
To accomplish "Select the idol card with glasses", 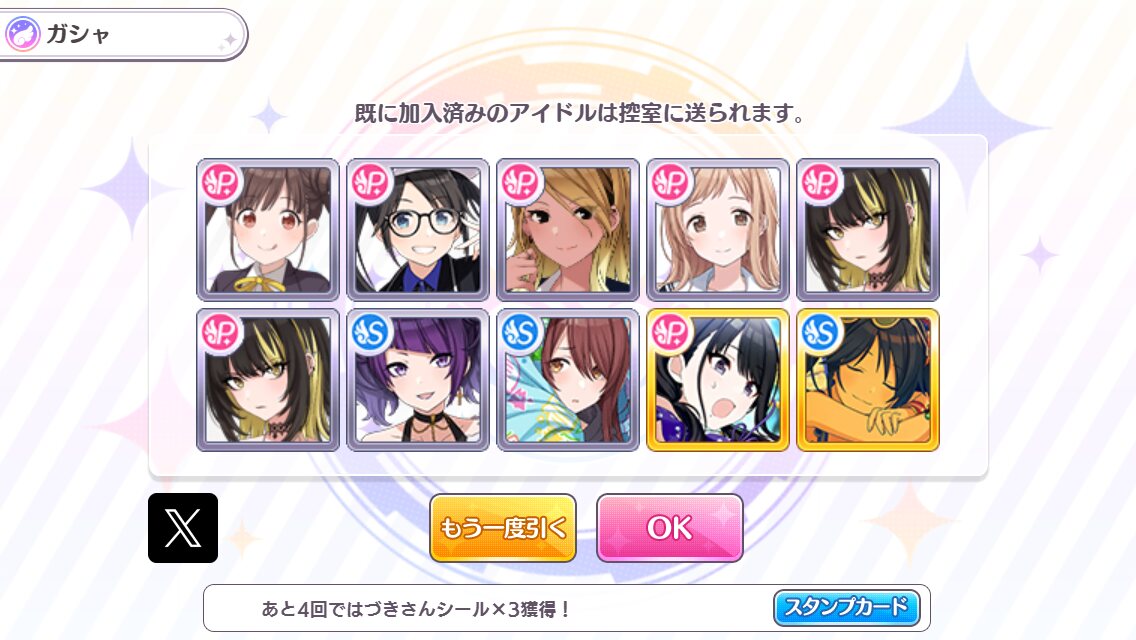I will tap(418, 230).
